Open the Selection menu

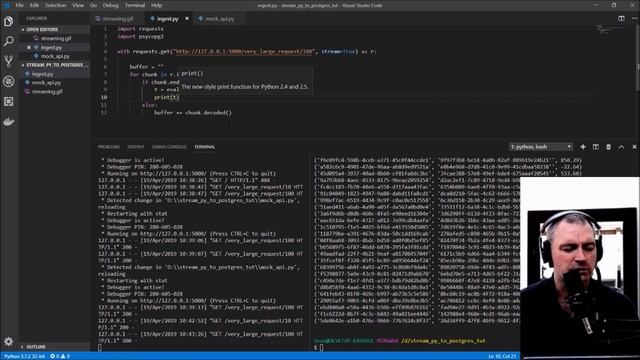(x=56, y=5)
